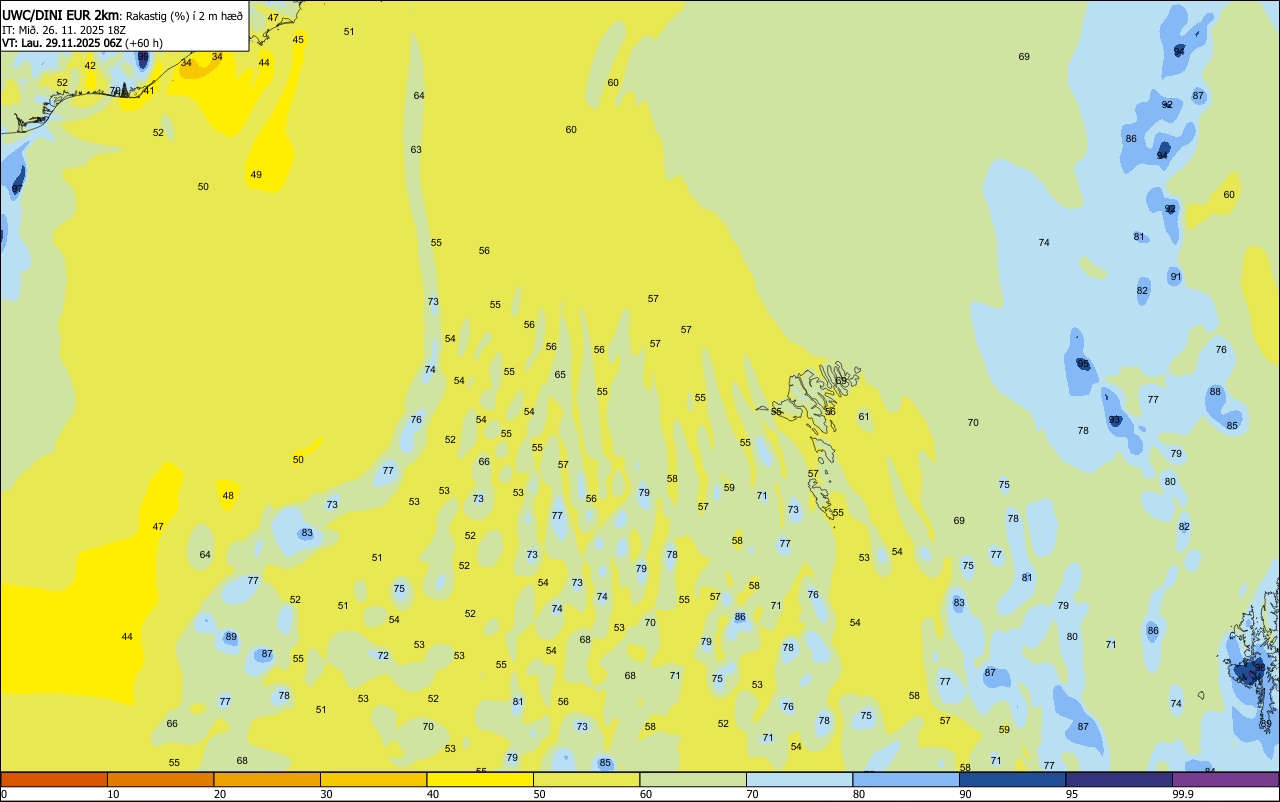Click the 'IT: Mið. 26. 11. 2025 18Z' line

64,30
